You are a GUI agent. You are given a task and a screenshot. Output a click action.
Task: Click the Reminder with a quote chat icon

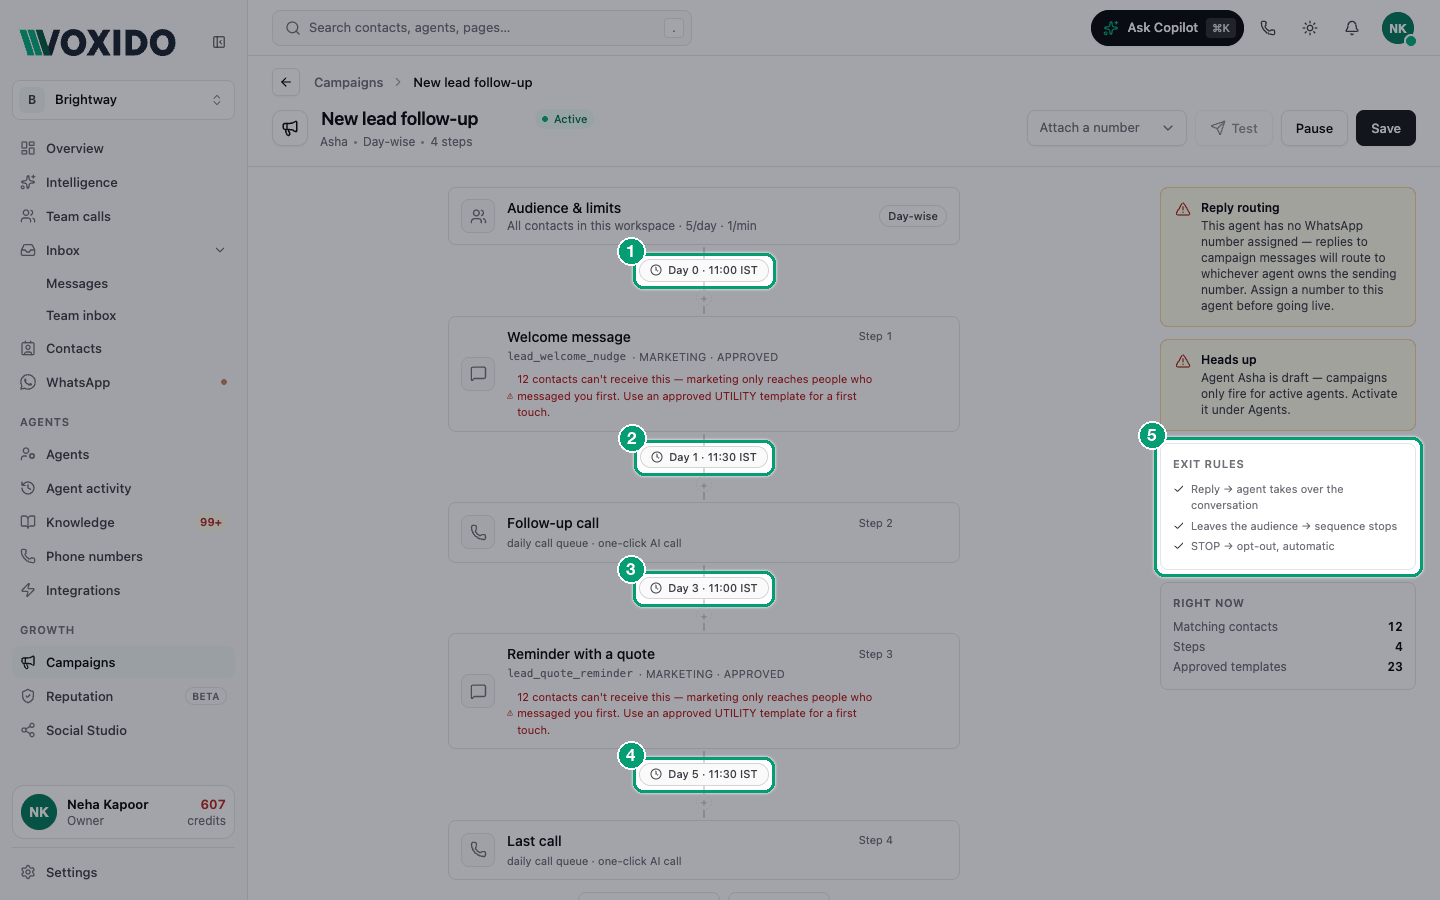click(x=478, y=691)
